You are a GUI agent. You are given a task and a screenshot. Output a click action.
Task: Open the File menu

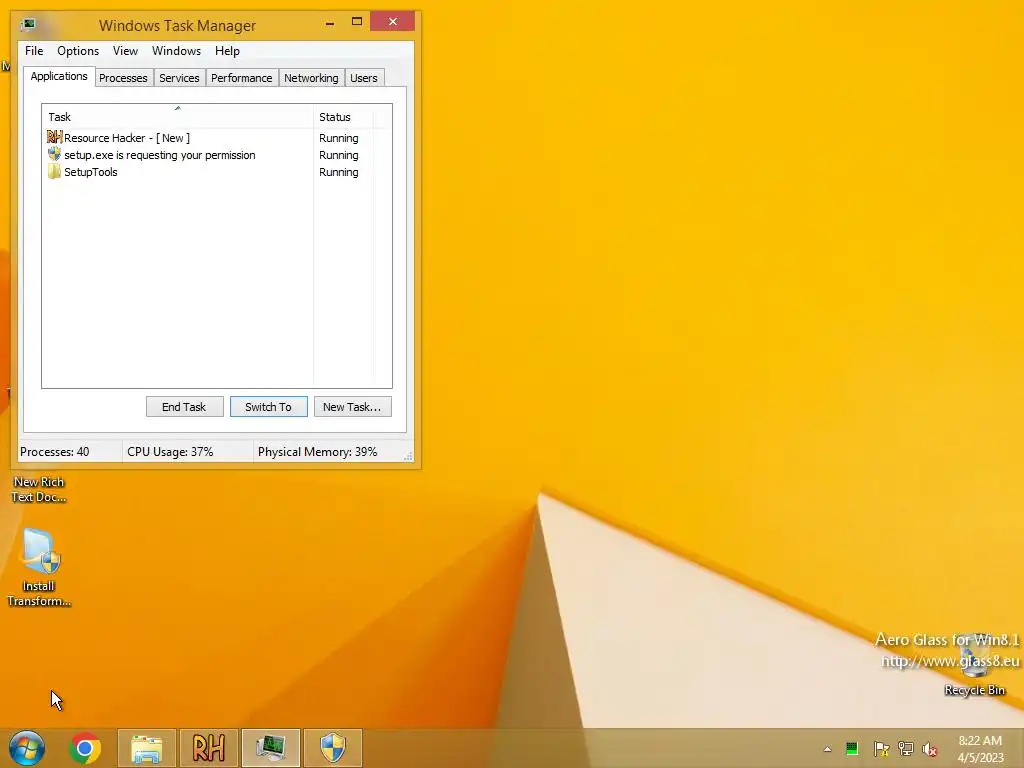(x=34, y=51)
